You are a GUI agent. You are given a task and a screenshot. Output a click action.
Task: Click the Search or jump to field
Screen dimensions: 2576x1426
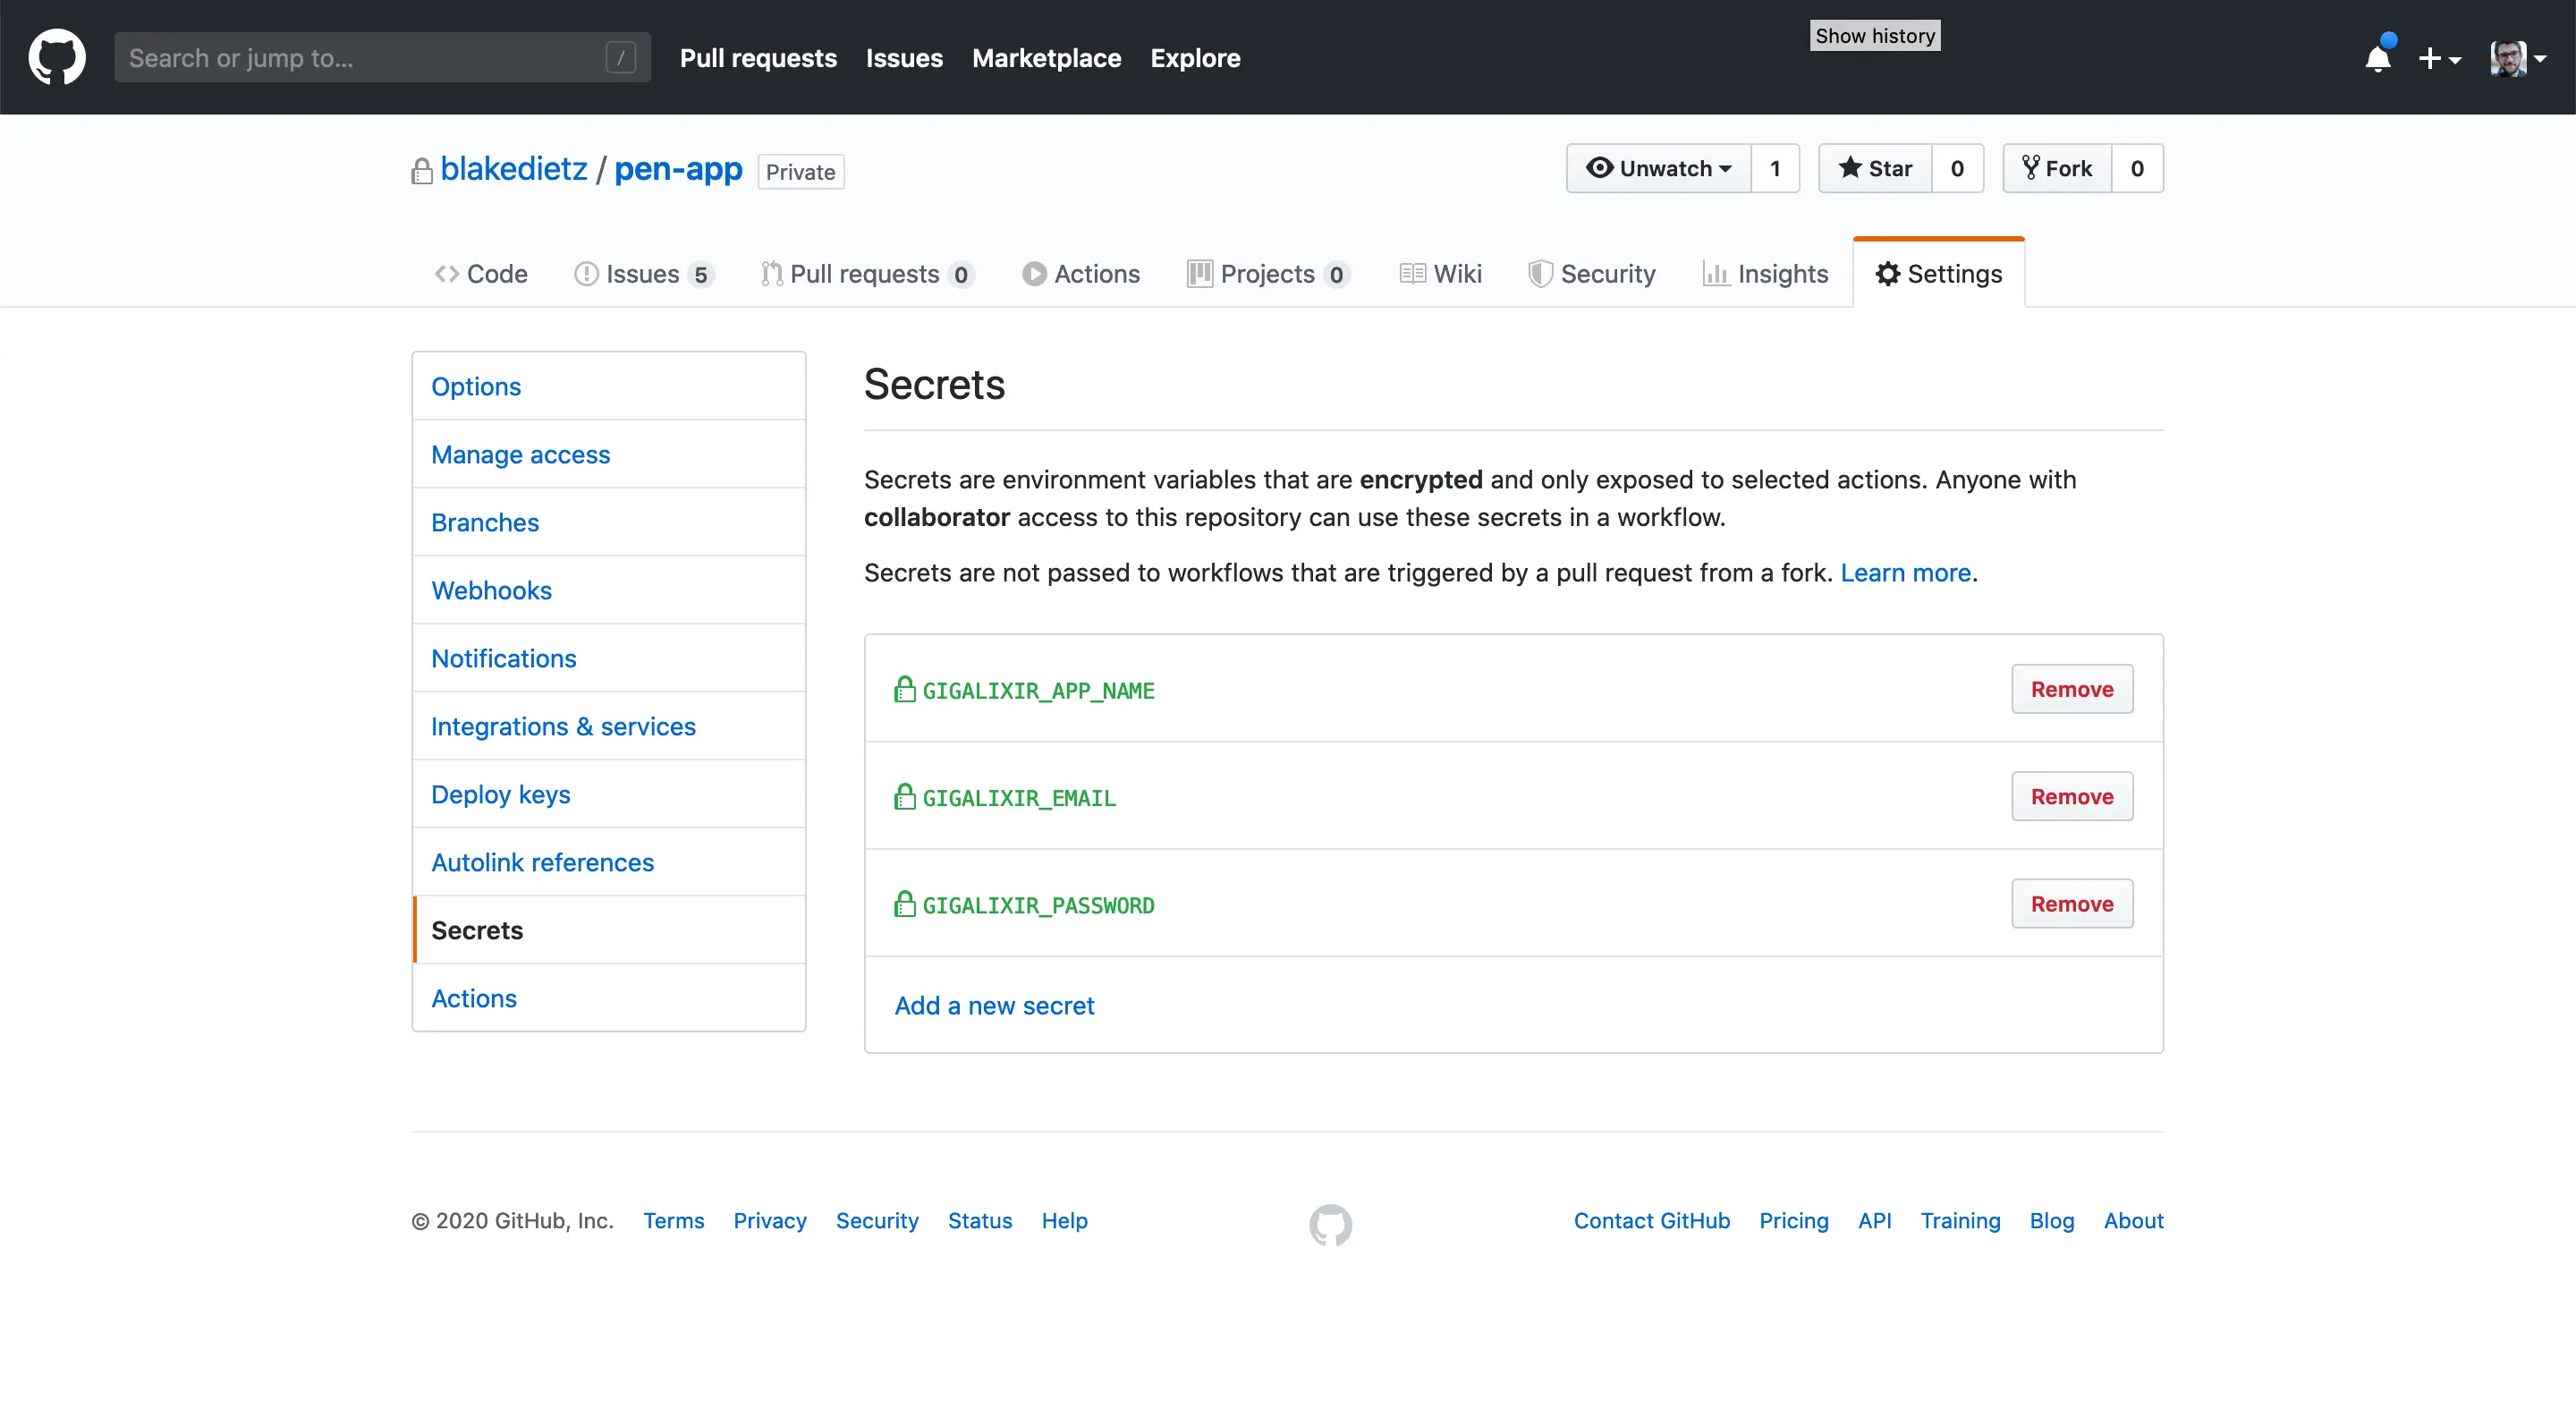pyautogui.click(x=360, y=58)
